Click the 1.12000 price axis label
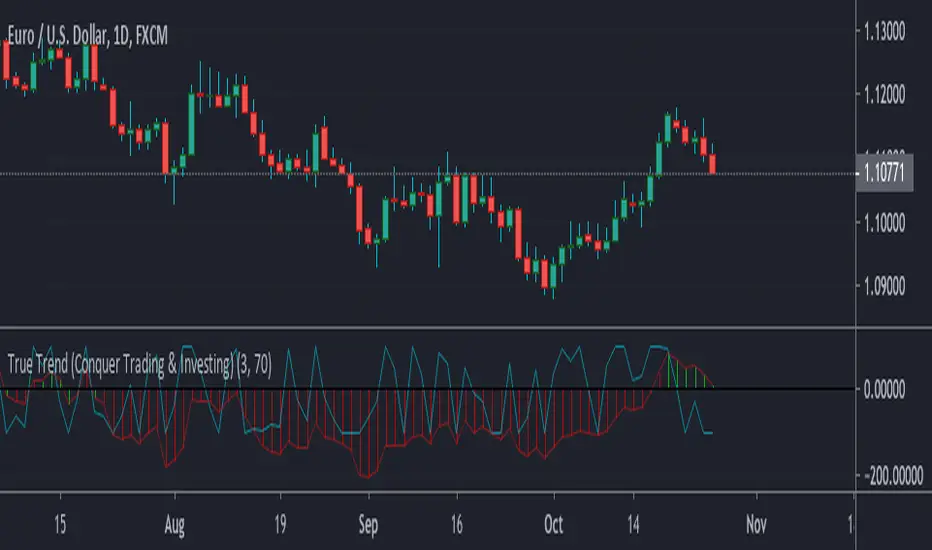The image size is (932, 550). (884, 94)
